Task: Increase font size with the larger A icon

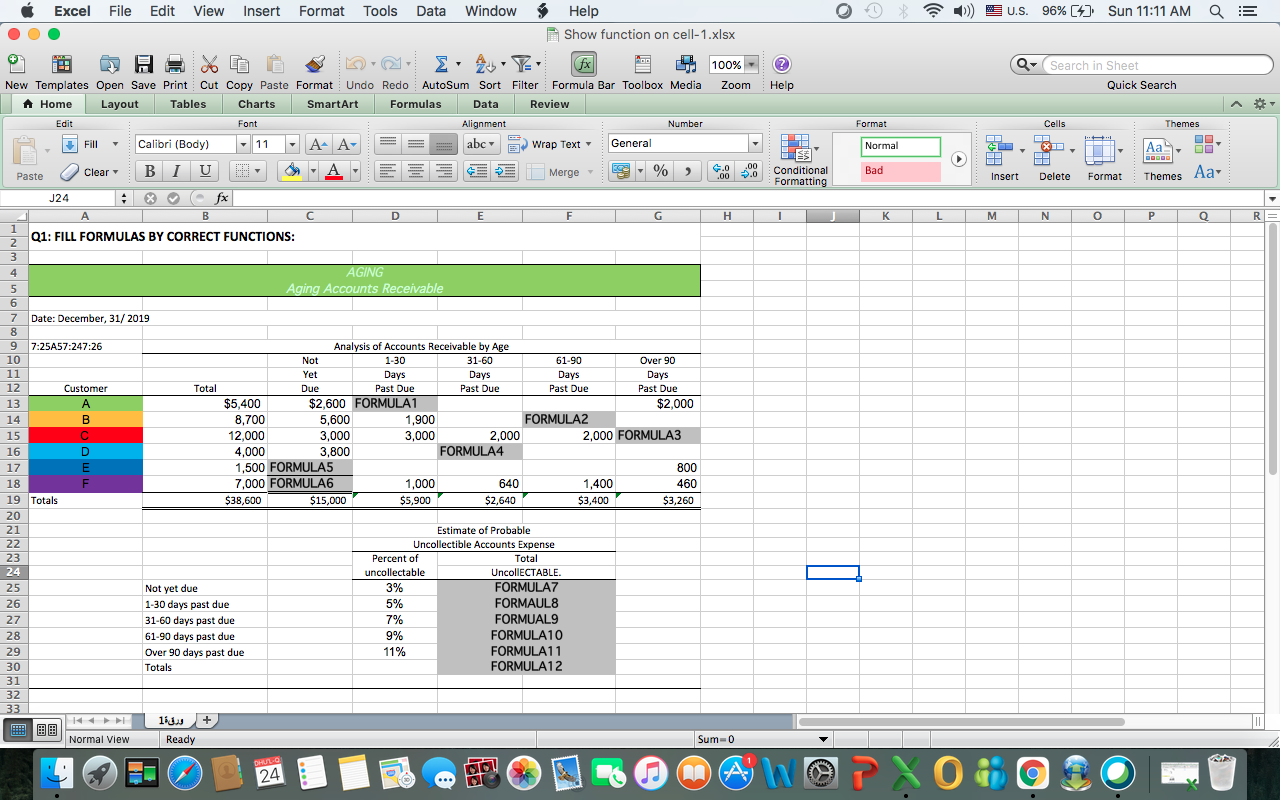Action: point(316,144)
